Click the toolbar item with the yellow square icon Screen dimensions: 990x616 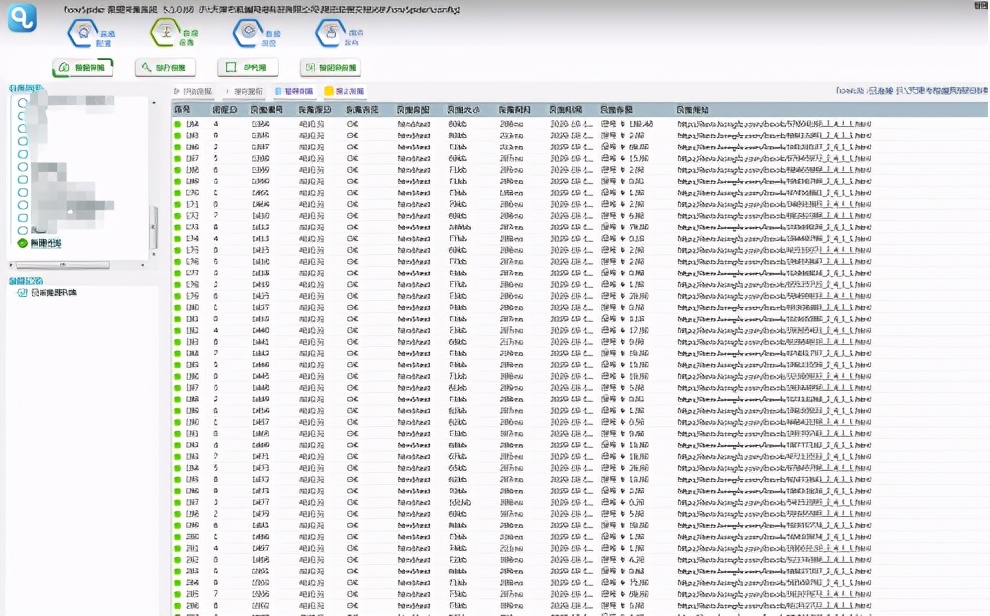click(x=345, y=92)
